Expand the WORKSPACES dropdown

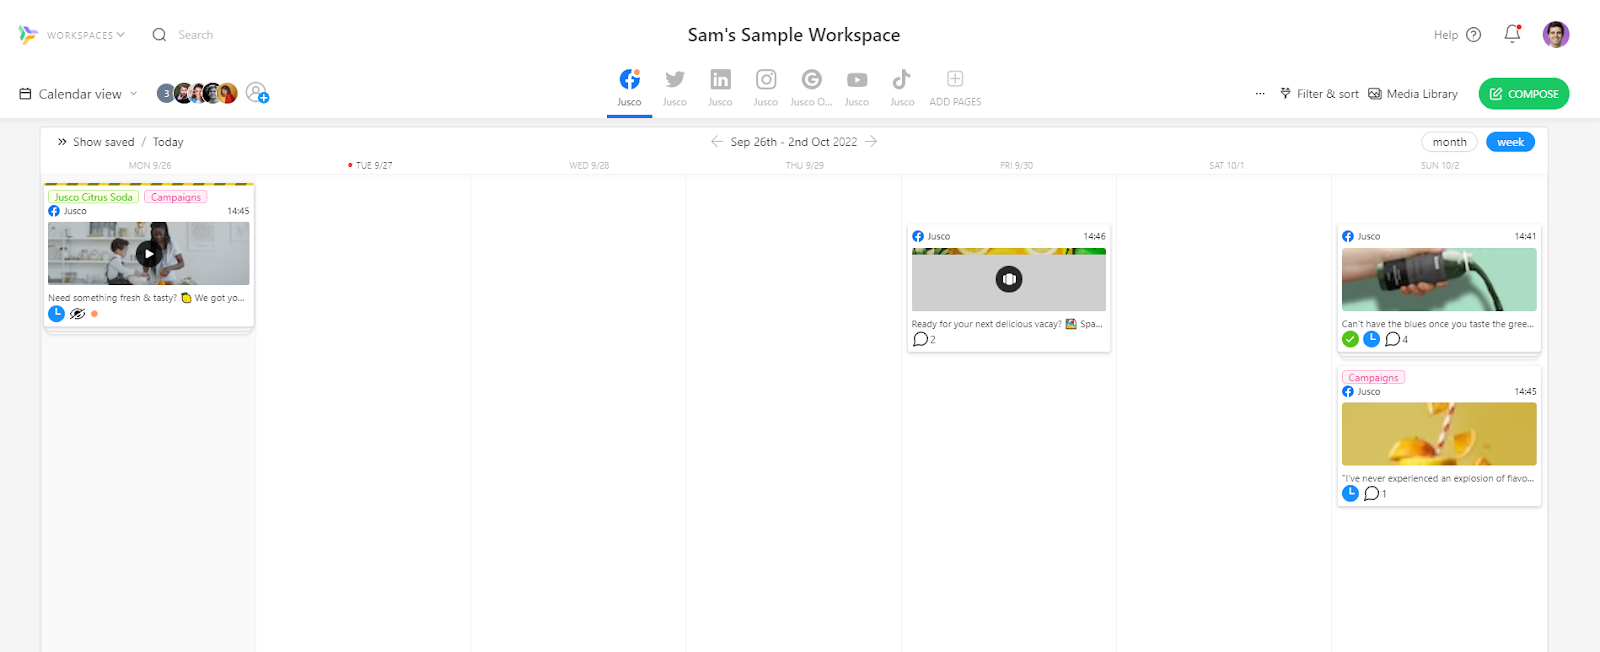click(86, 35)
